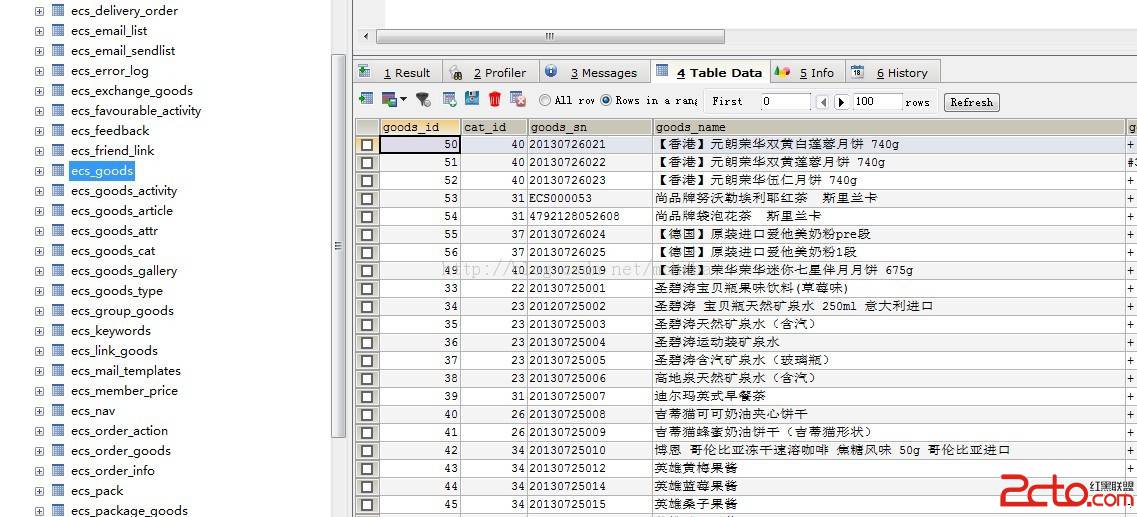The image size is (1137, 517).
Task: Expand the ecs_goods table node
Action: 39,171
